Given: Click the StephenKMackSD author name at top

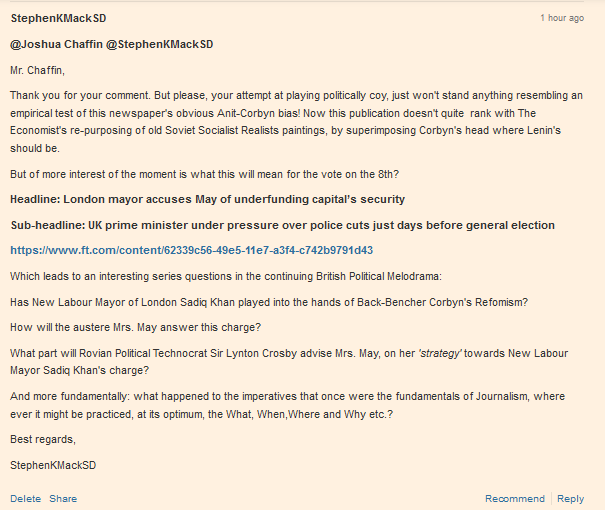Looking at the screenshot, I should click(x=59, y=19).
